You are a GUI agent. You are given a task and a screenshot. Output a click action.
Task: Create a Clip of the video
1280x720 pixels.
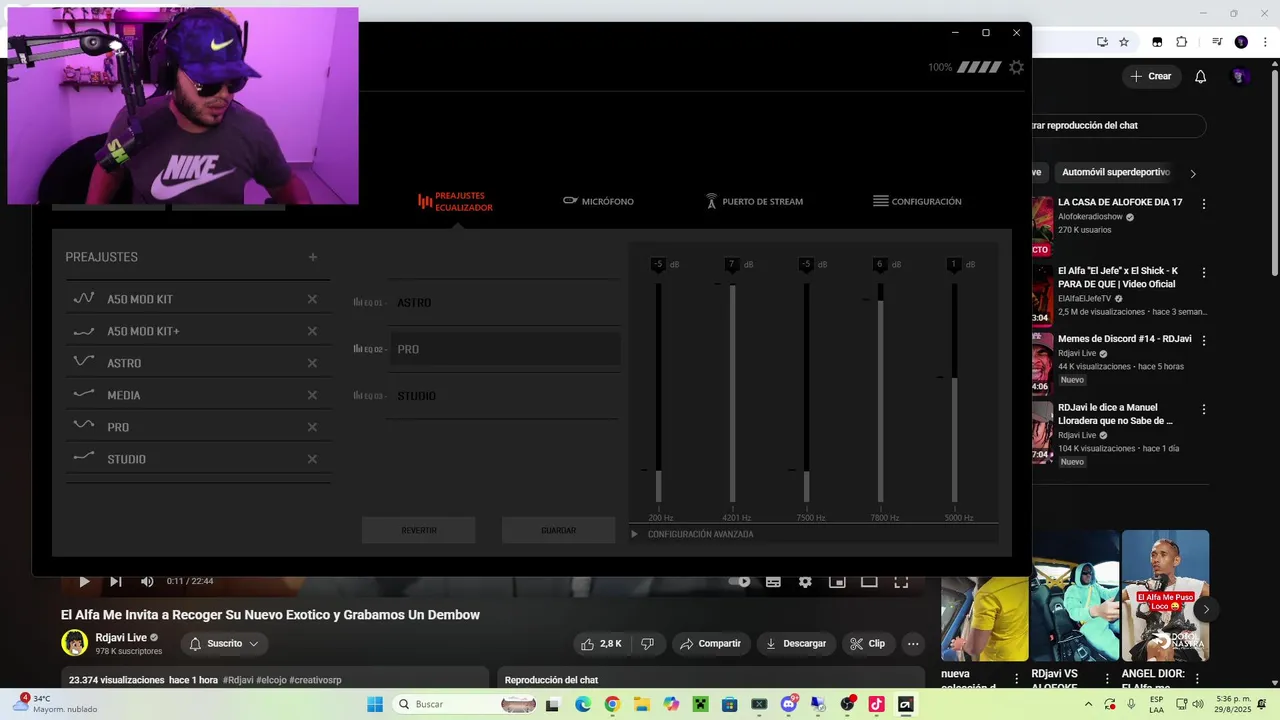pyautogui.click(x=868, y=644)
